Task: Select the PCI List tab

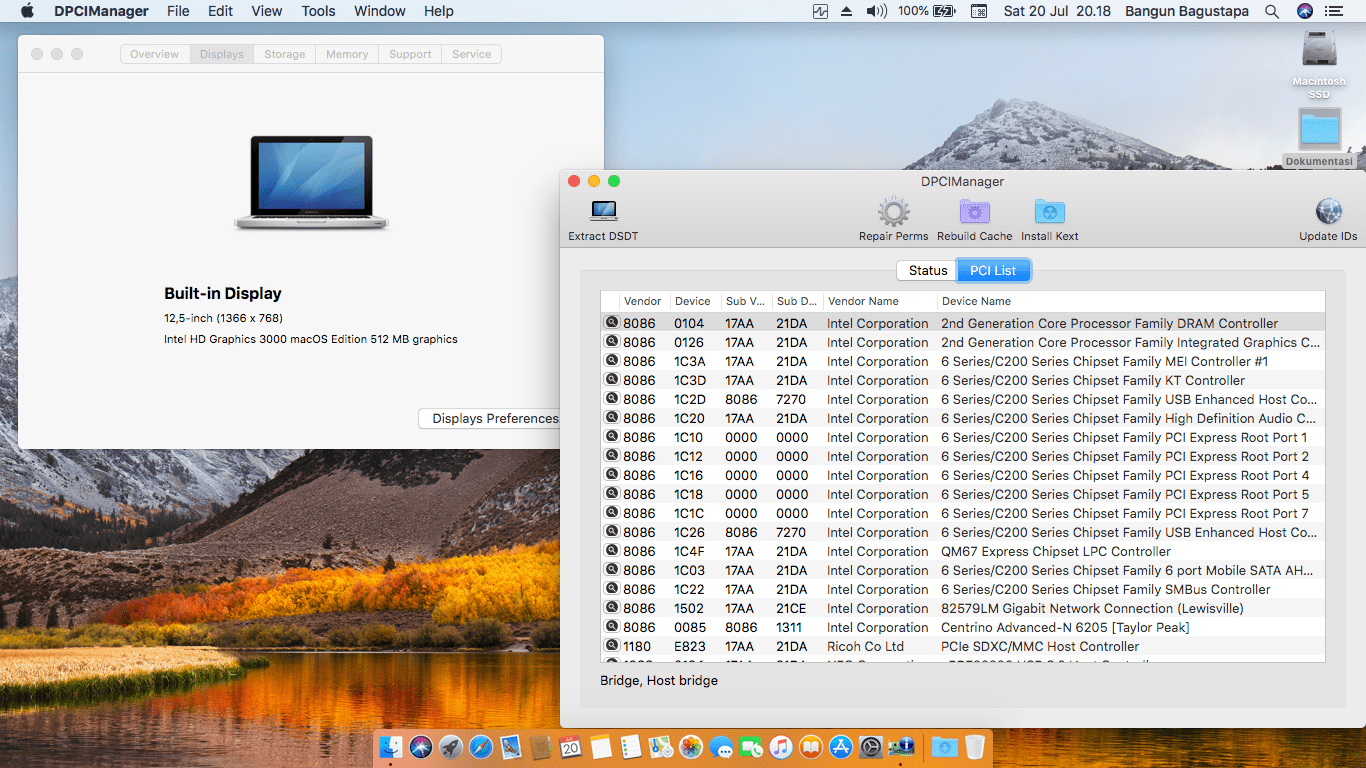Action: [x=993, y=271]
